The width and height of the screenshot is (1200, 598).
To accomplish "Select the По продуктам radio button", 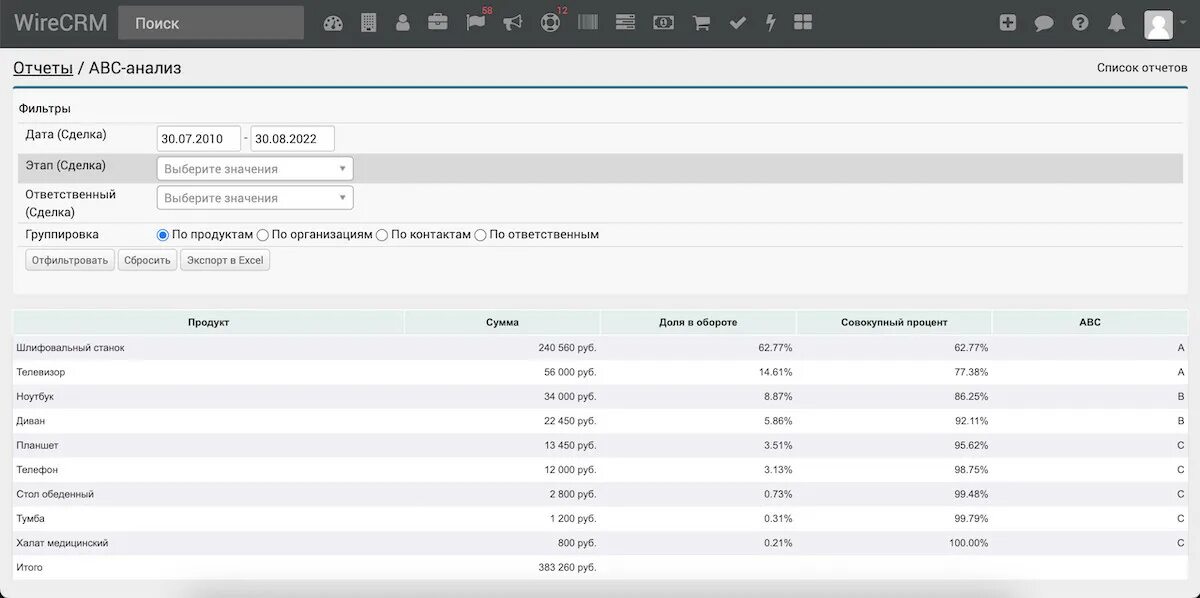I will pos(163,235).
